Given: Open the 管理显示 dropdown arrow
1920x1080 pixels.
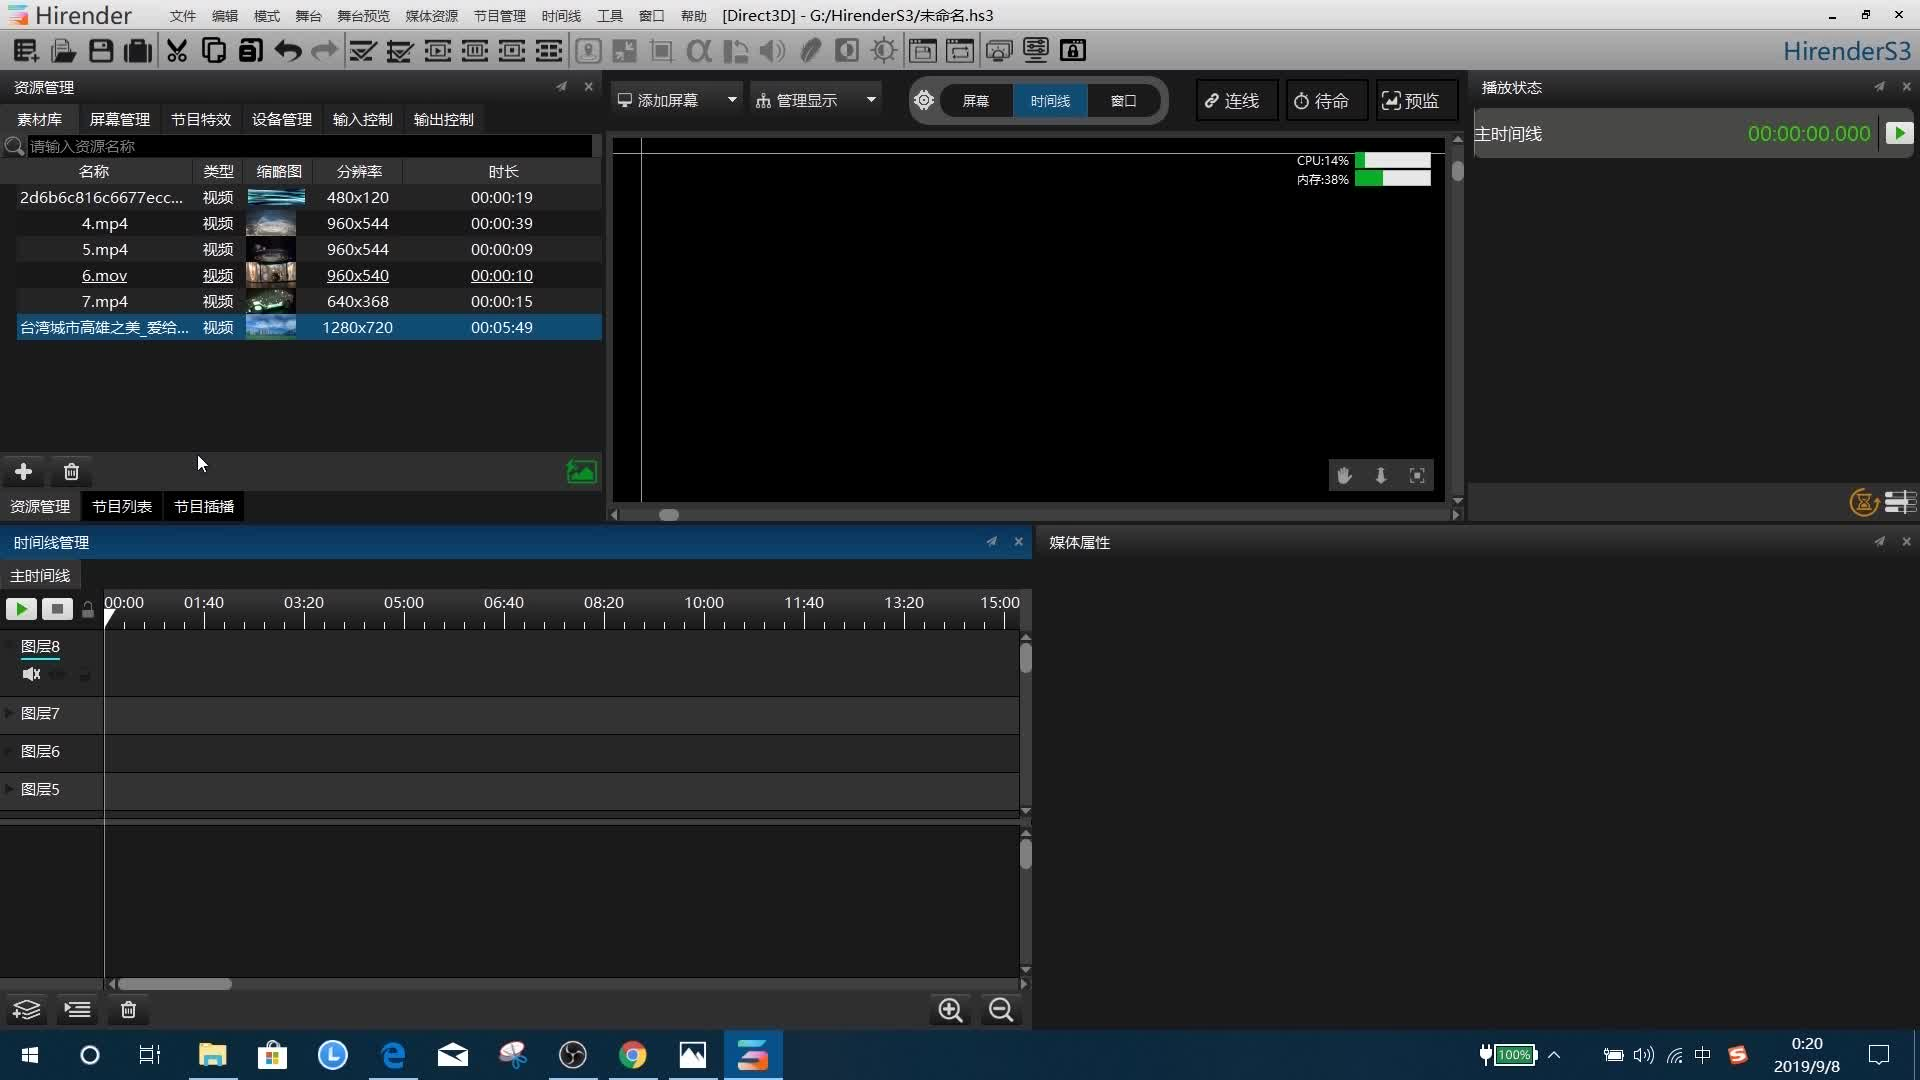Looking at the screenshot, I should point(871,100).
